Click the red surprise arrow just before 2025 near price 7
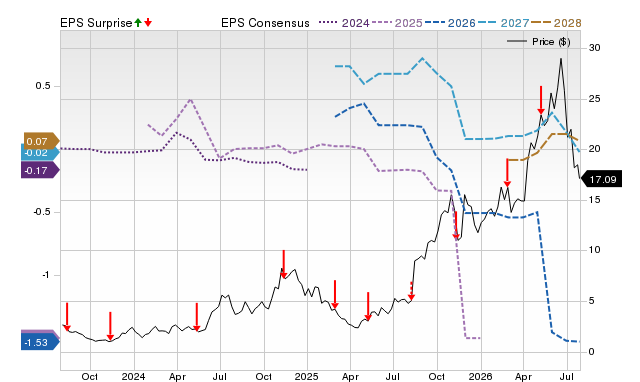 [284, 264]
